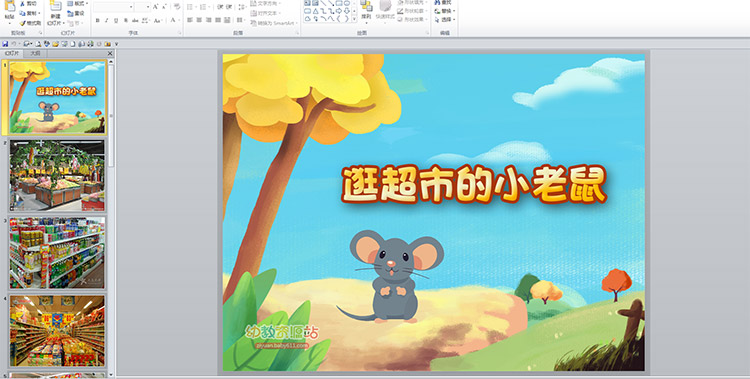This screenshot has width=750, height=379.
Task: Select the rounded rectangle shape
Action: [x=308, y=11]
